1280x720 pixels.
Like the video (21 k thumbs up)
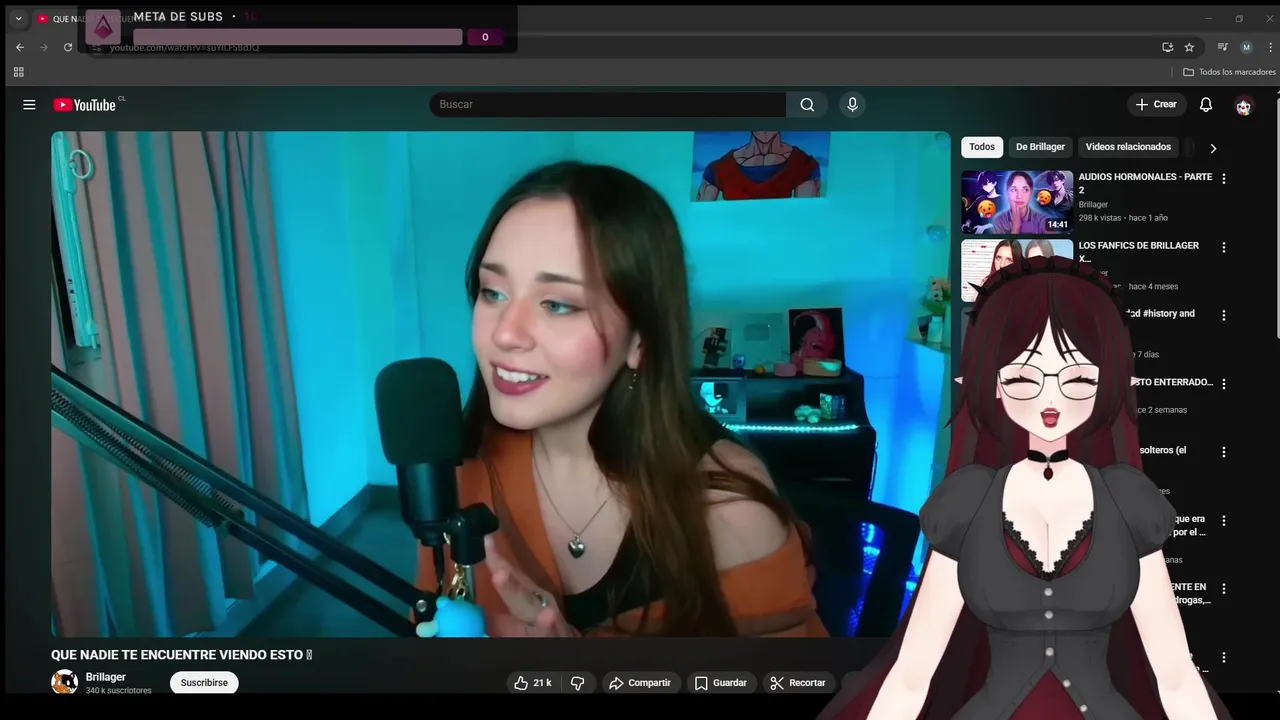click(533, 683)
